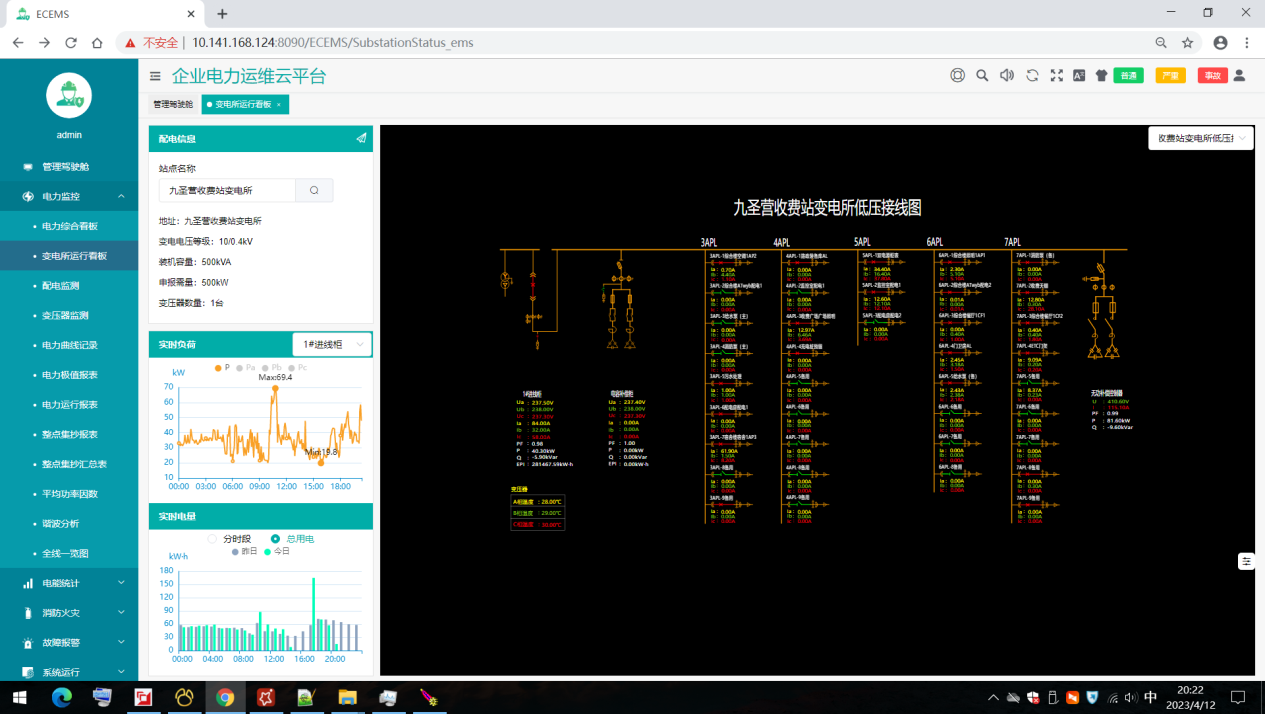
Task: Collapse sidebar using the hamburger menu icon
Action: (x=155, y=76)
